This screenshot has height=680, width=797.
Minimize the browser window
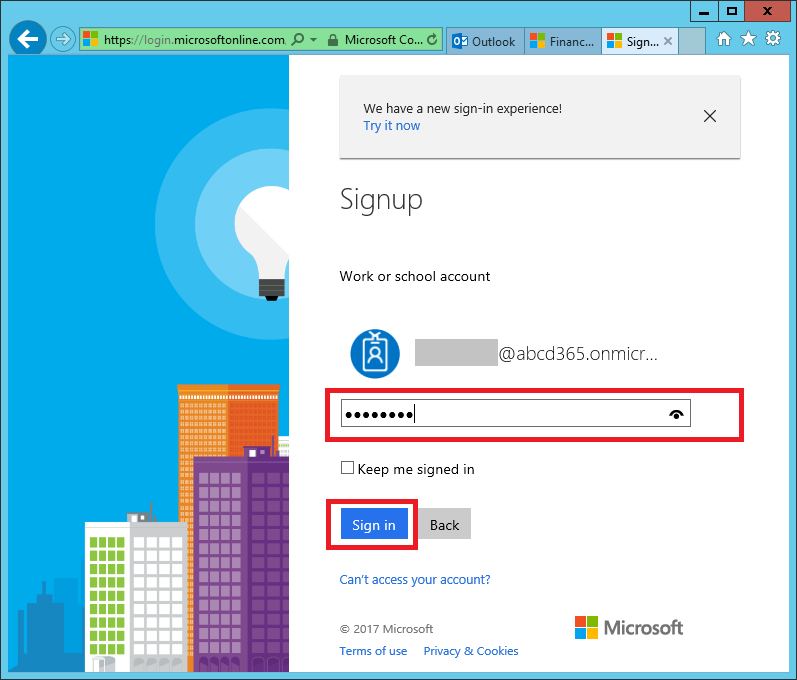(x=704, y=11)
